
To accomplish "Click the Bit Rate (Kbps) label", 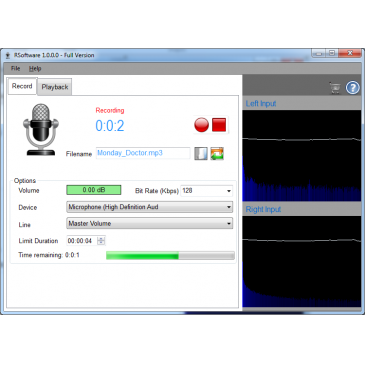I will click(x=157, y=191).
